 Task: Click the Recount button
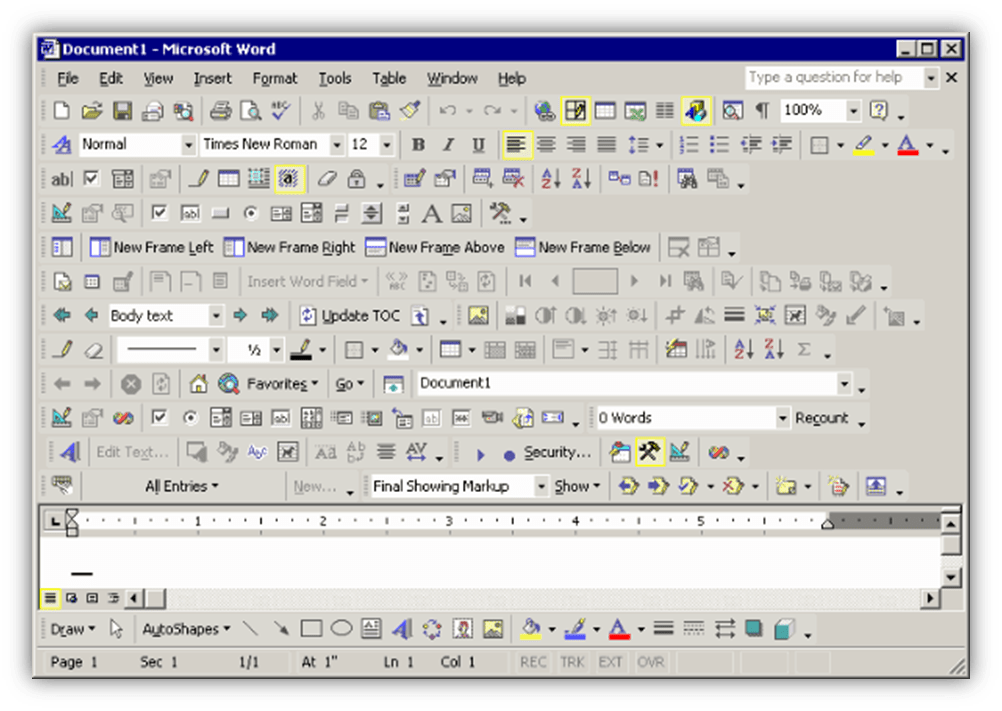(822, 418)
